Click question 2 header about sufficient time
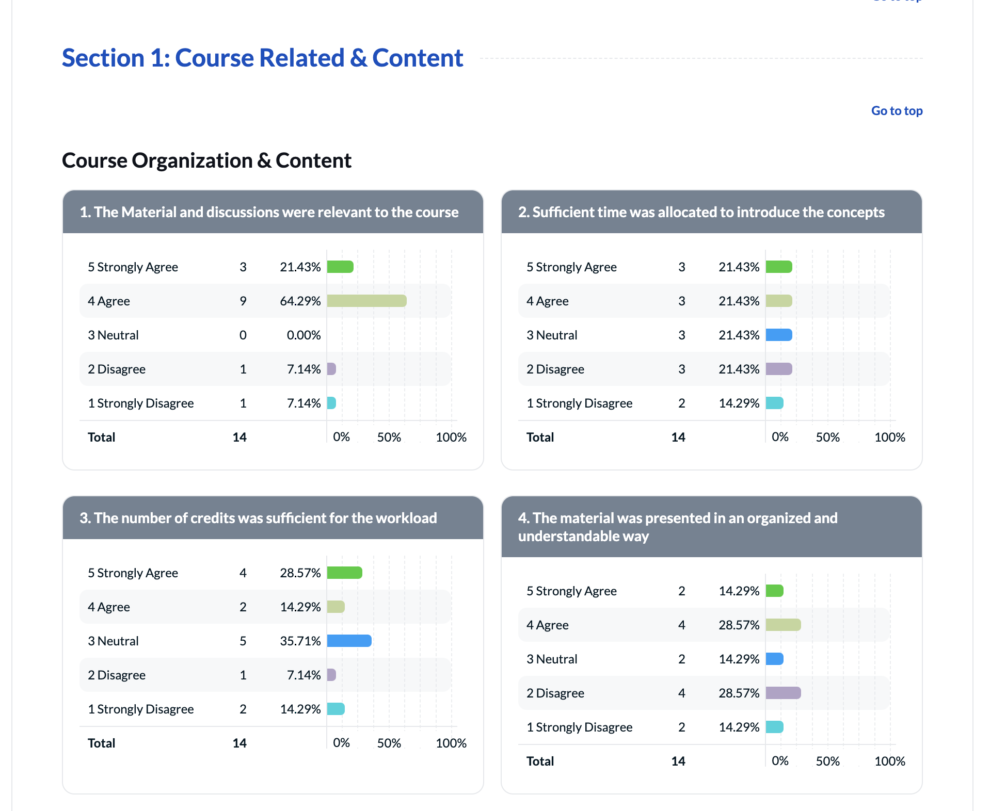 coord(712,212)
